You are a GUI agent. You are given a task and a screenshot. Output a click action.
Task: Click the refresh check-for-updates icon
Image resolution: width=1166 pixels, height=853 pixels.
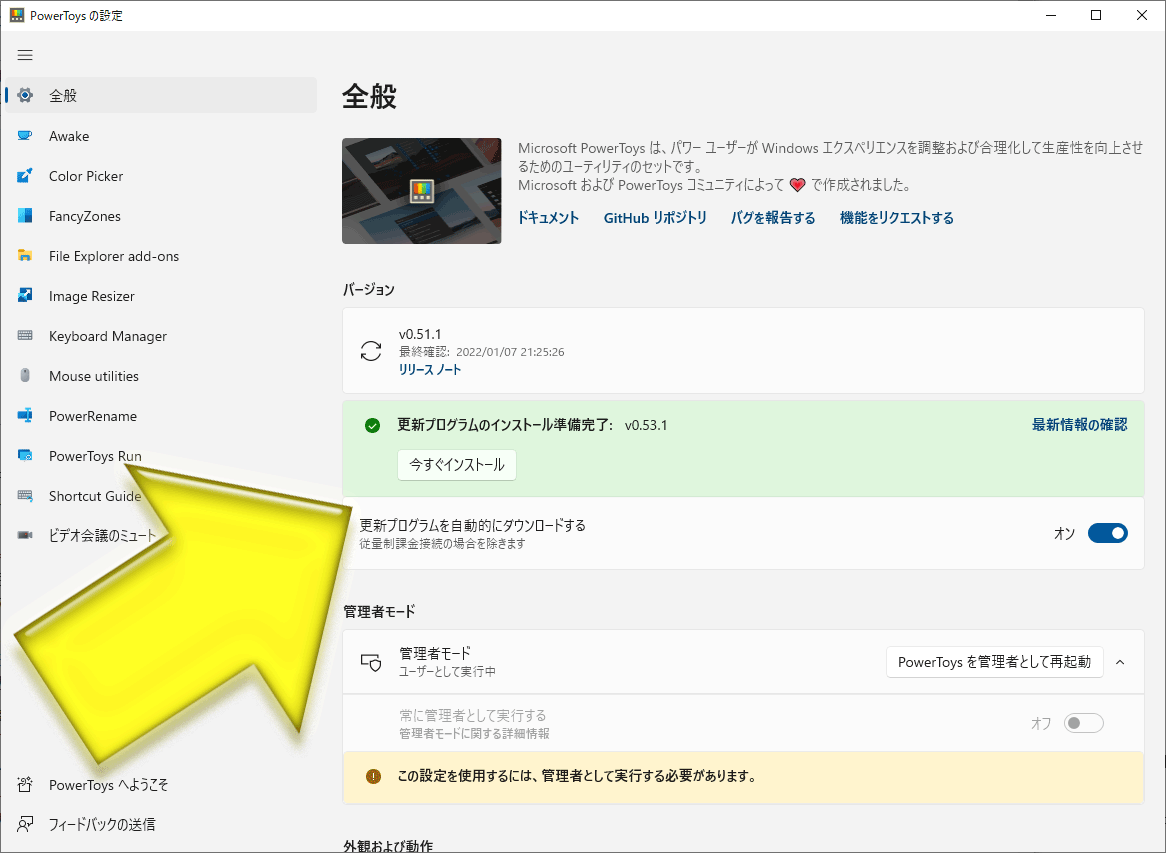[371, 351]
